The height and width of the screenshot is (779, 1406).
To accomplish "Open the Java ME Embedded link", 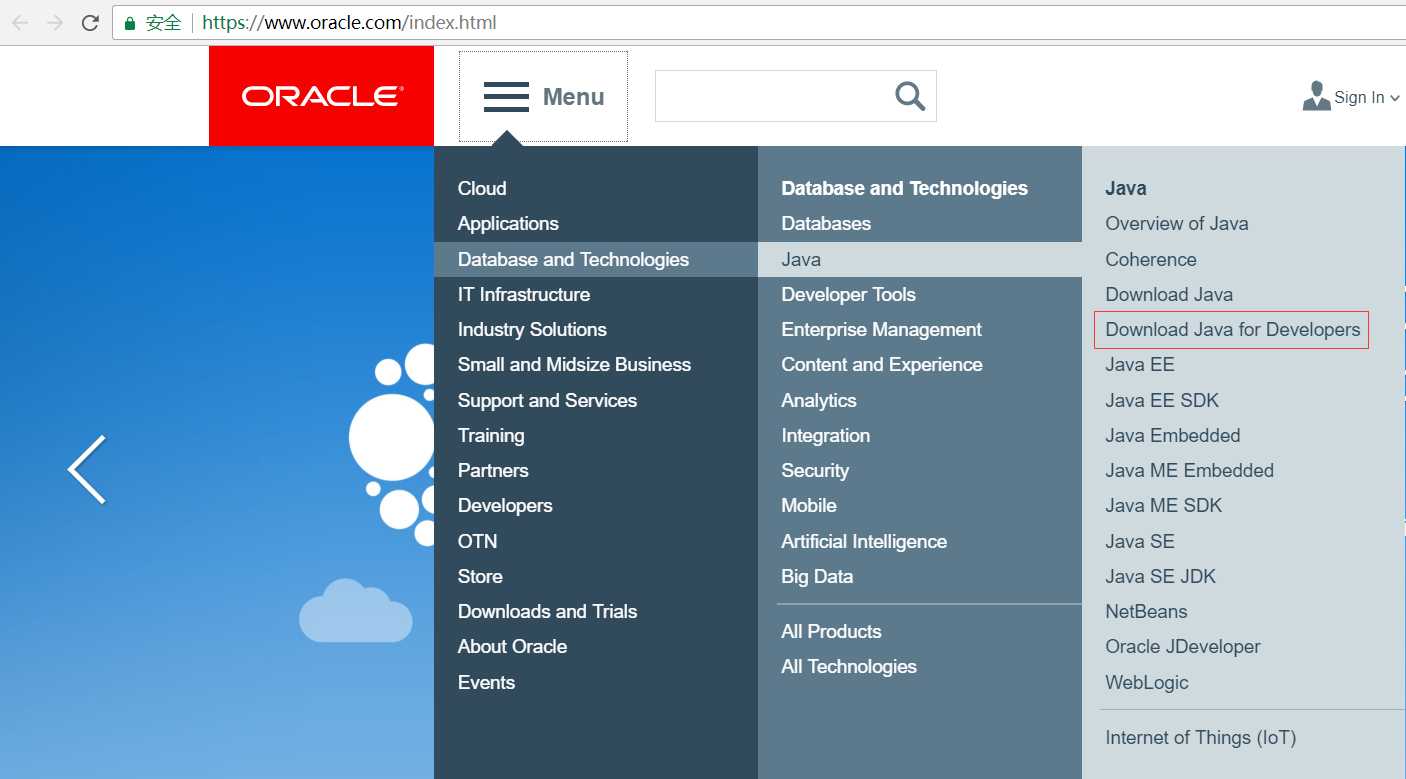I will pyautogui.click(x=1189, y=470).
